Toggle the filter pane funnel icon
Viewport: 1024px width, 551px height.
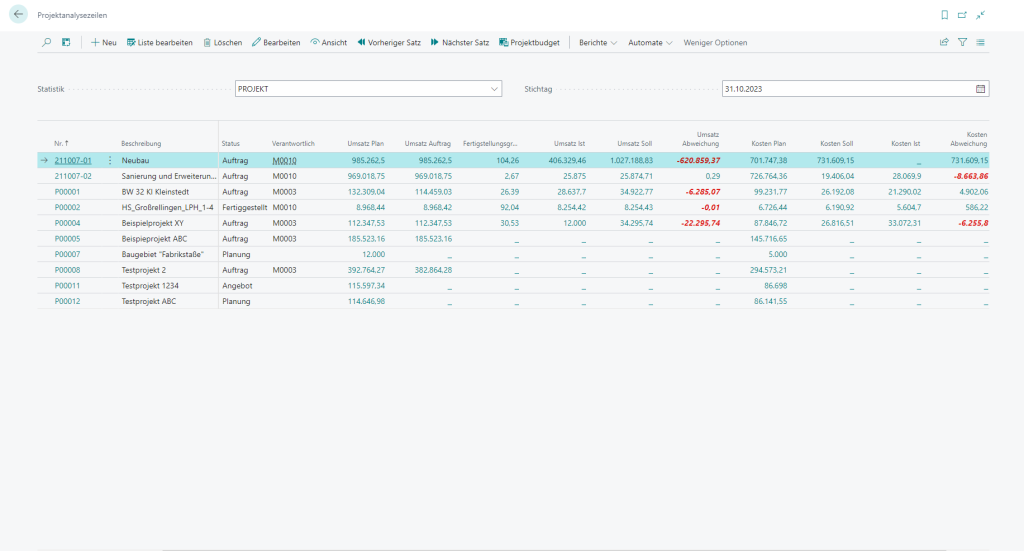pyautogui.click(x=962, y=42)
